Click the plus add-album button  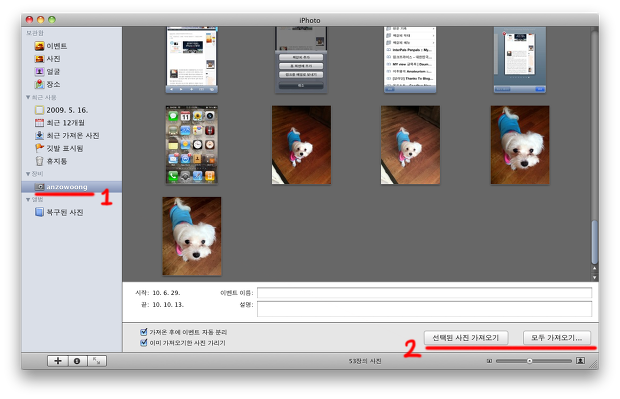58,361
